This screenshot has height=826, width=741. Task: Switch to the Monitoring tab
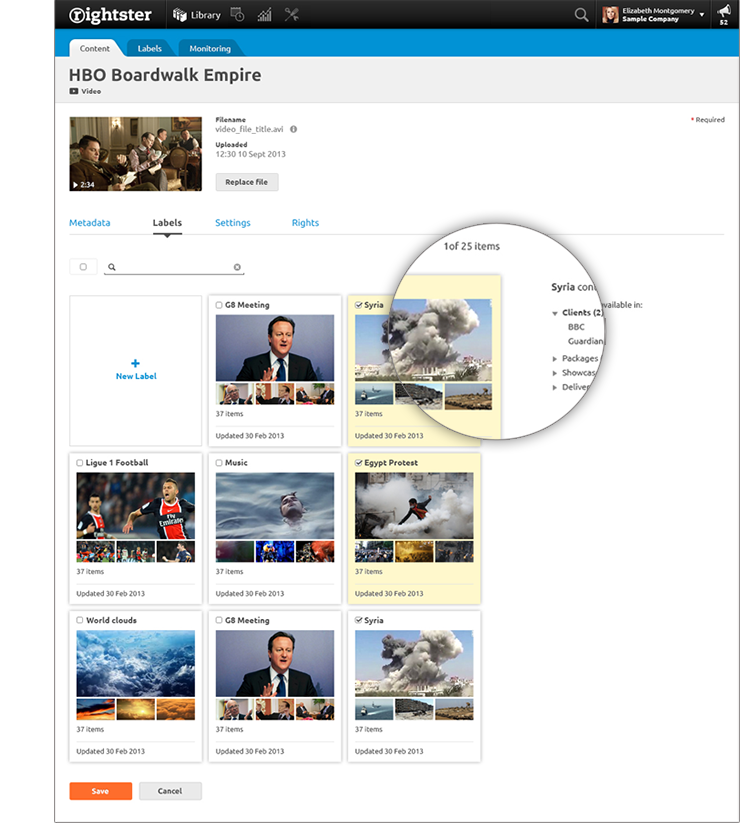pos(210,48)
